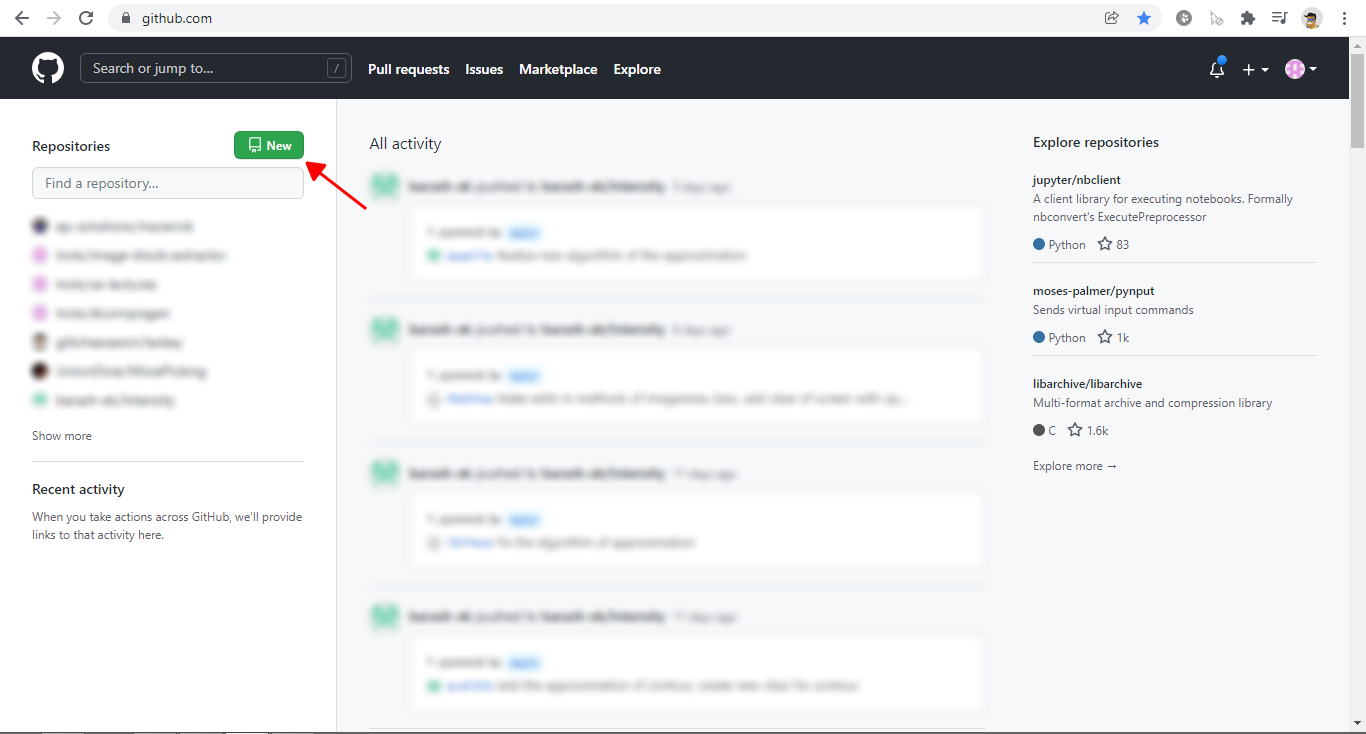
Task: Open the profile avatar menu
Action: click(1301, 69)
